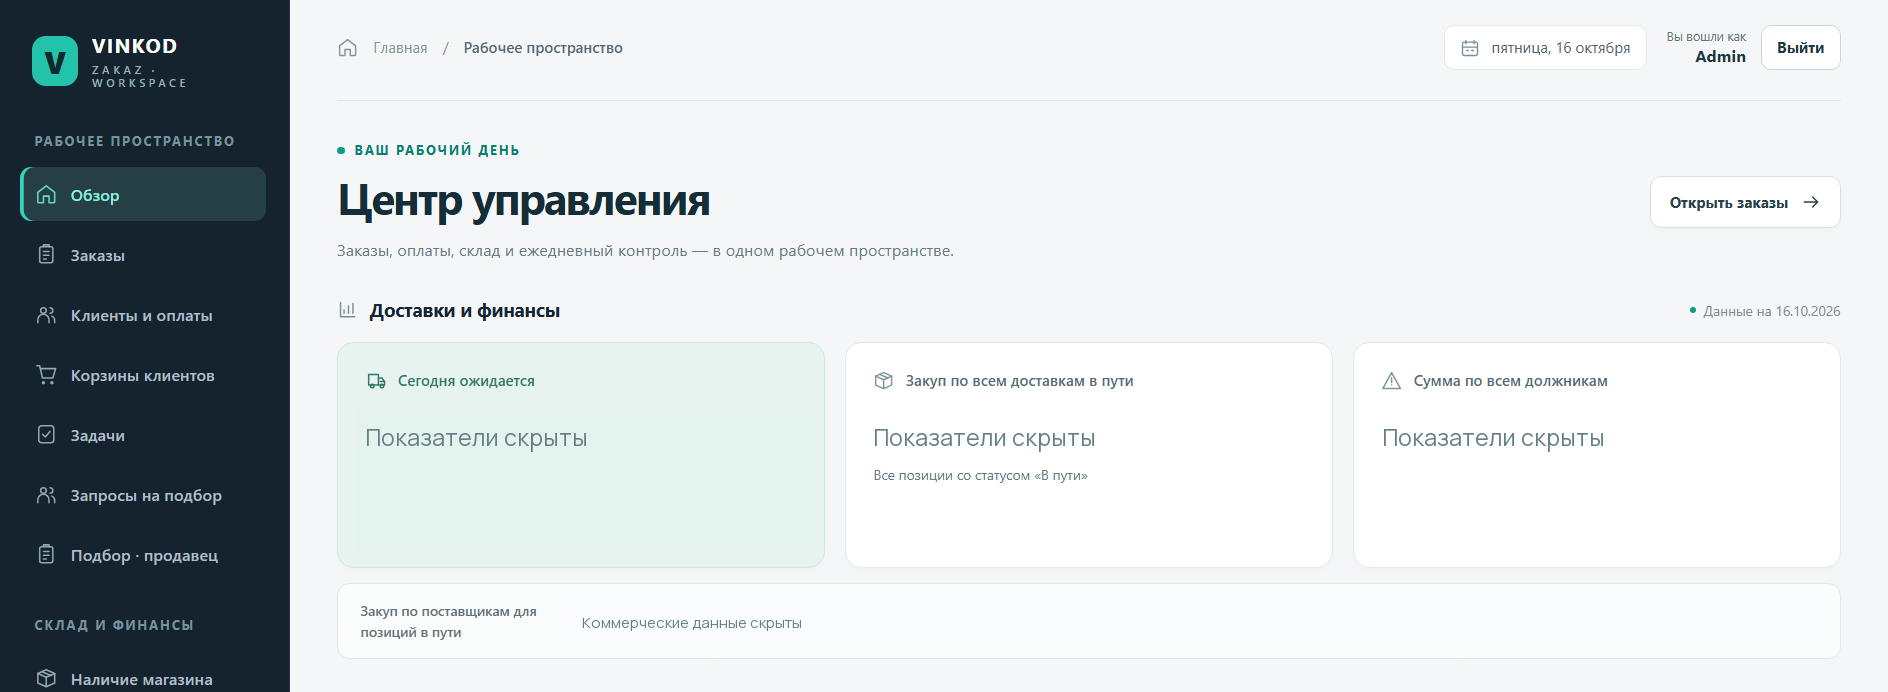Click Коммерческие данные скрыты text
Screen dimensions: 1888x692
pyautogui.click(x=692, y=623)
